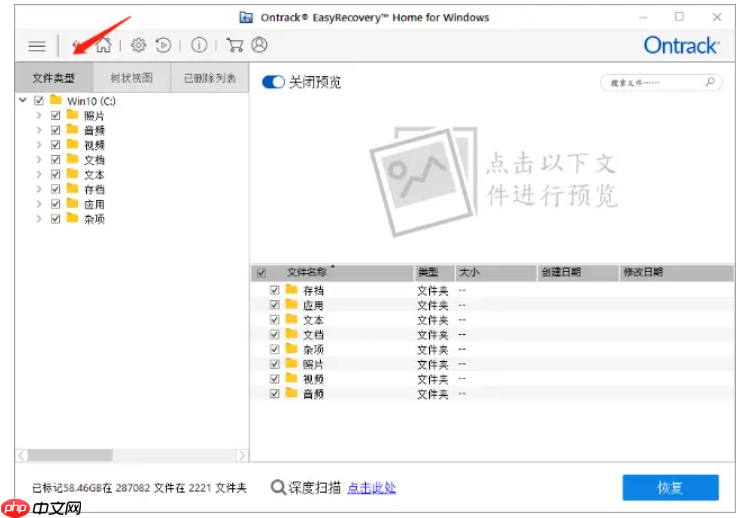Select the 应用 item in the tree
This screenshot has height=518, width=747.
[x=94, y=204]
